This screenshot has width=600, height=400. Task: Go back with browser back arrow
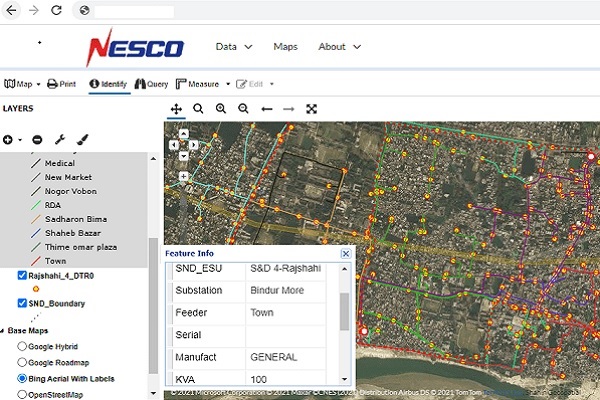(11, 10)
